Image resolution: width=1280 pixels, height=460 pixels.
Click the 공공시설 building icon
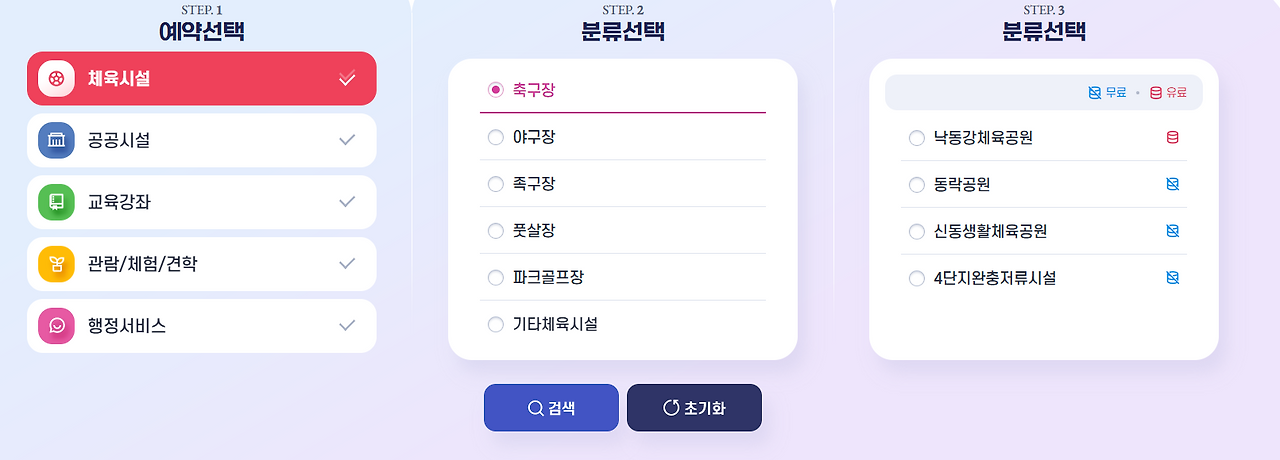pos(56,140)
